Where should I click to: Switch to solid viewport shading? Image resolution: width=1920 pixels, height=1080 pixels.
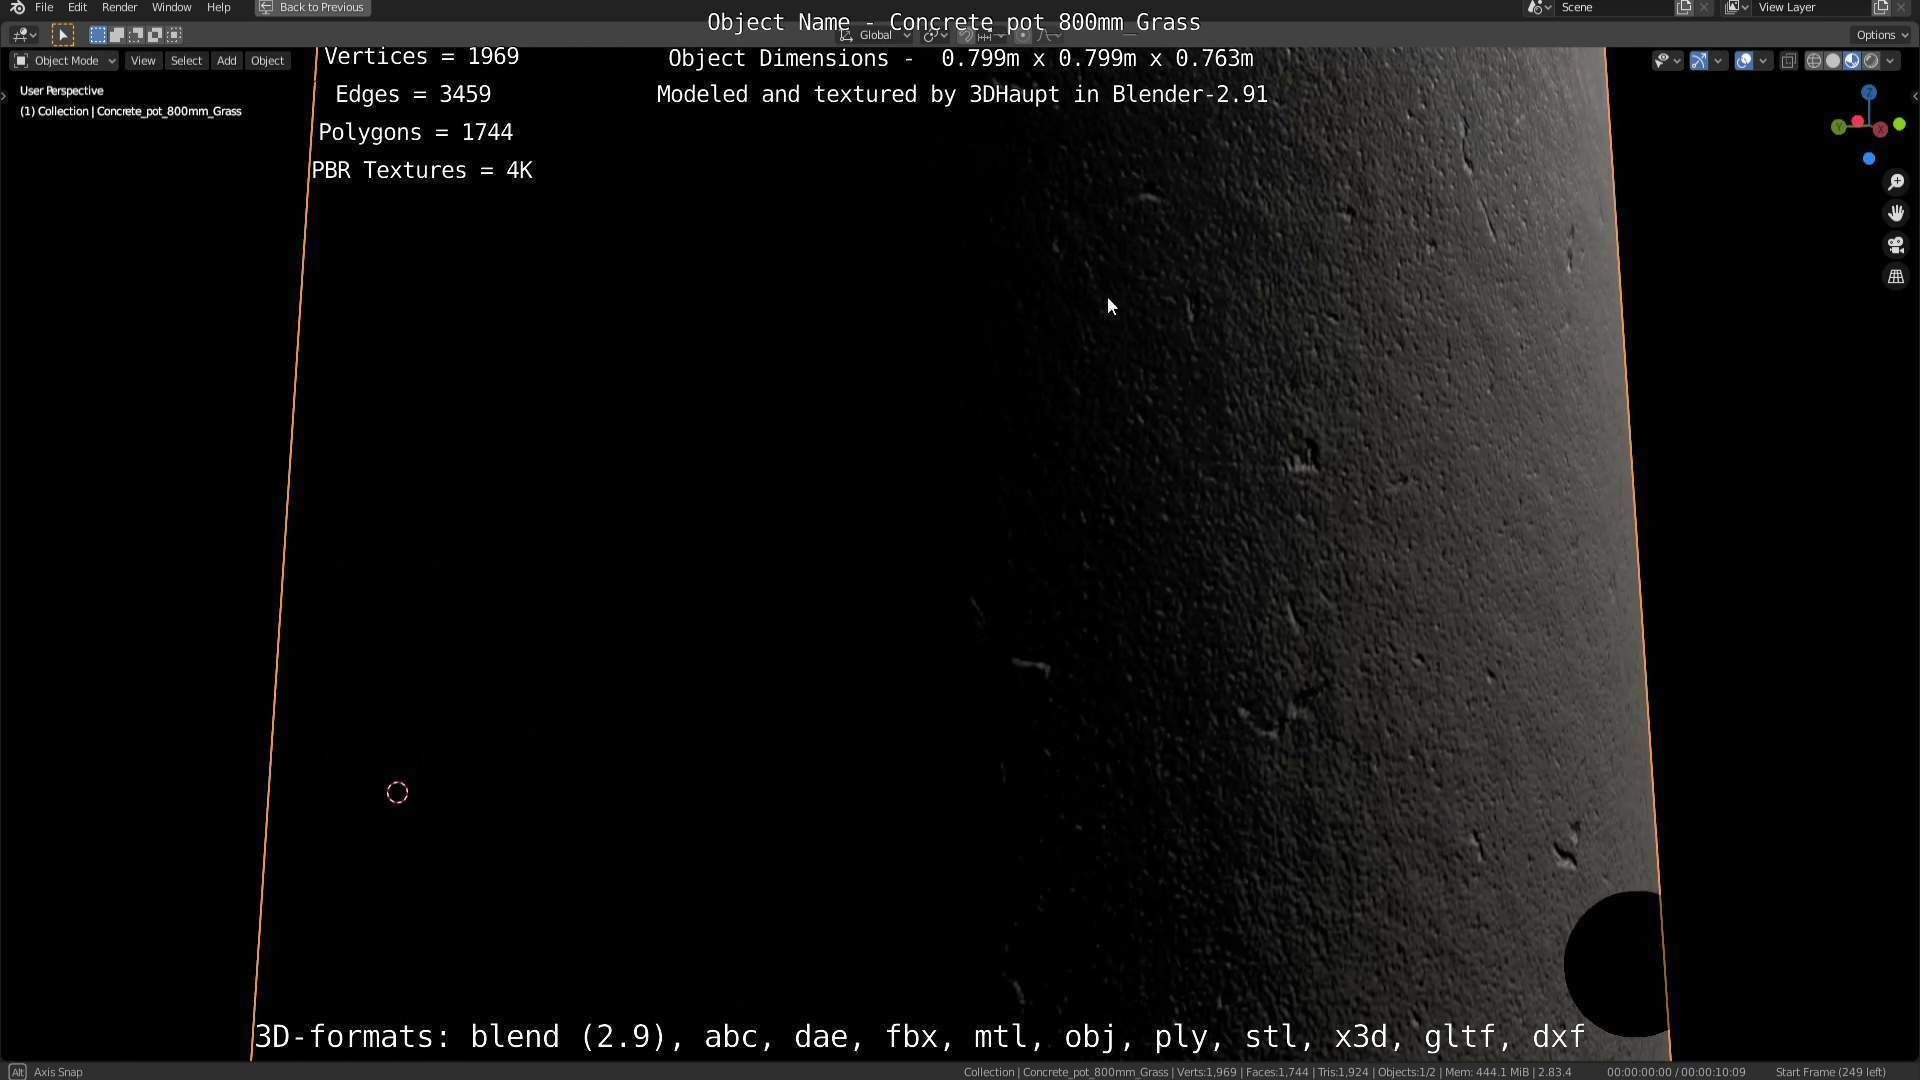tap(1832, 61)
